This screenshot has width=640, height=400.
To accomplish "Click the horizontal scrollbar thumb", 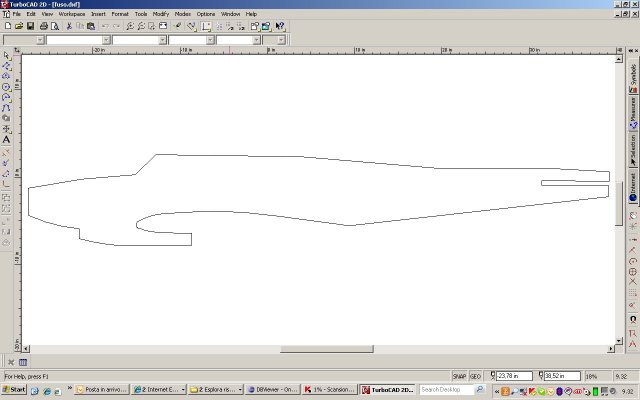I will pos(313,349).
